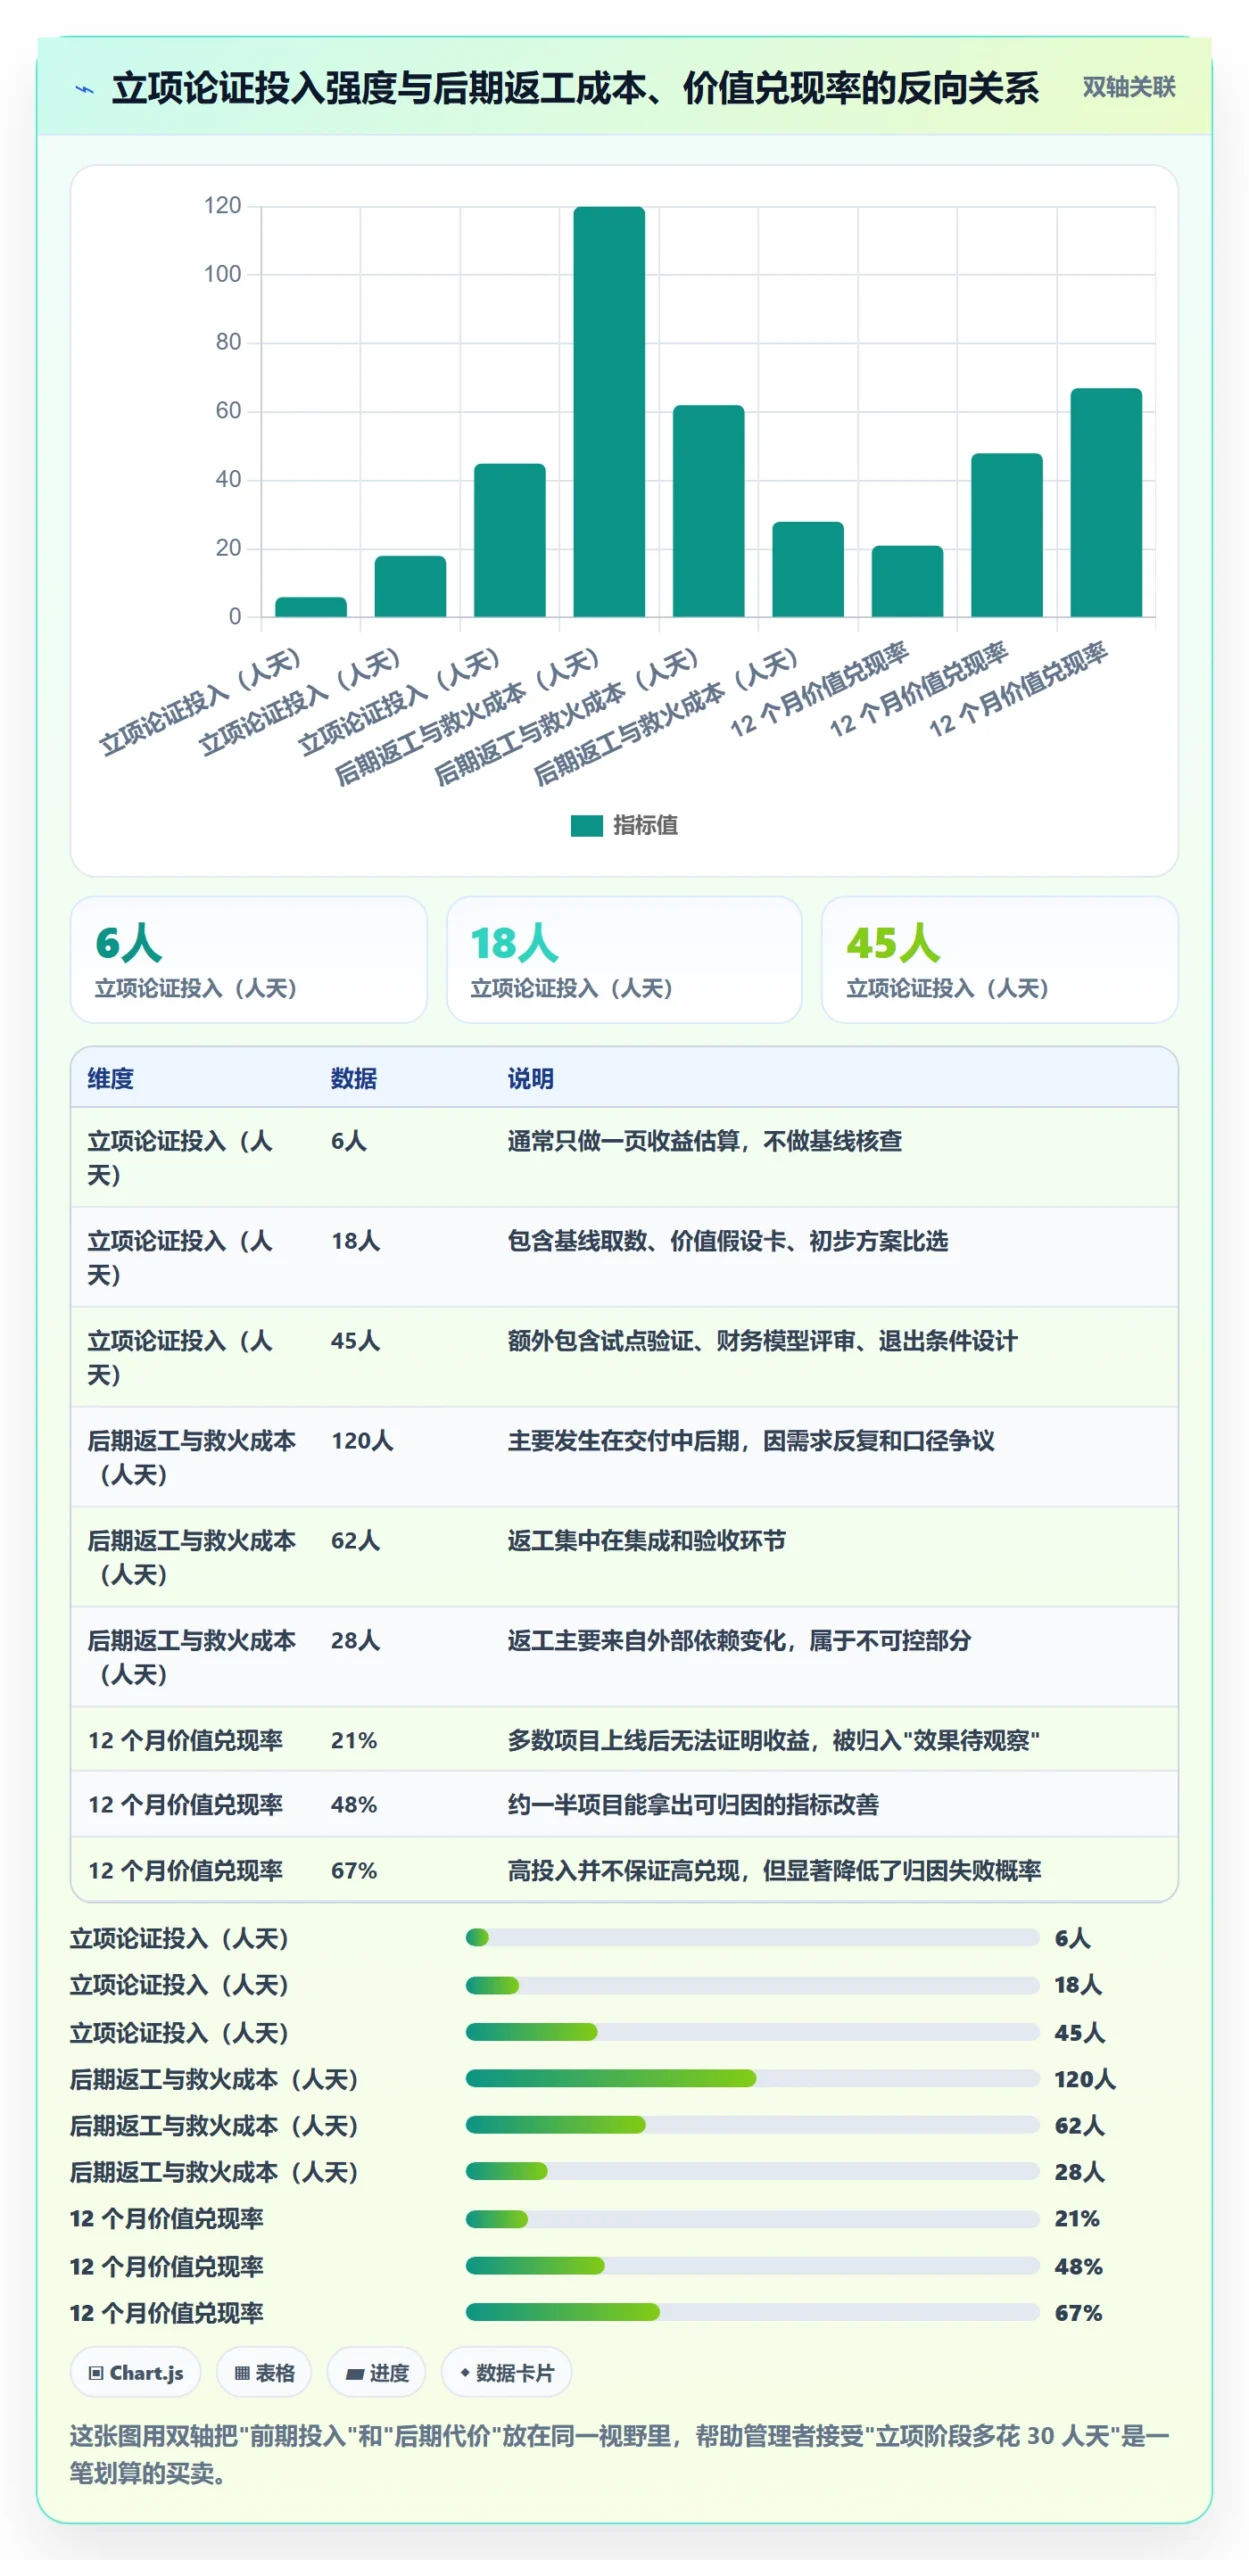This screenshot has width=1249, height=2560.
Task: Click the 双轴关联 badge in the header
Action: [x=1128, y=88]
